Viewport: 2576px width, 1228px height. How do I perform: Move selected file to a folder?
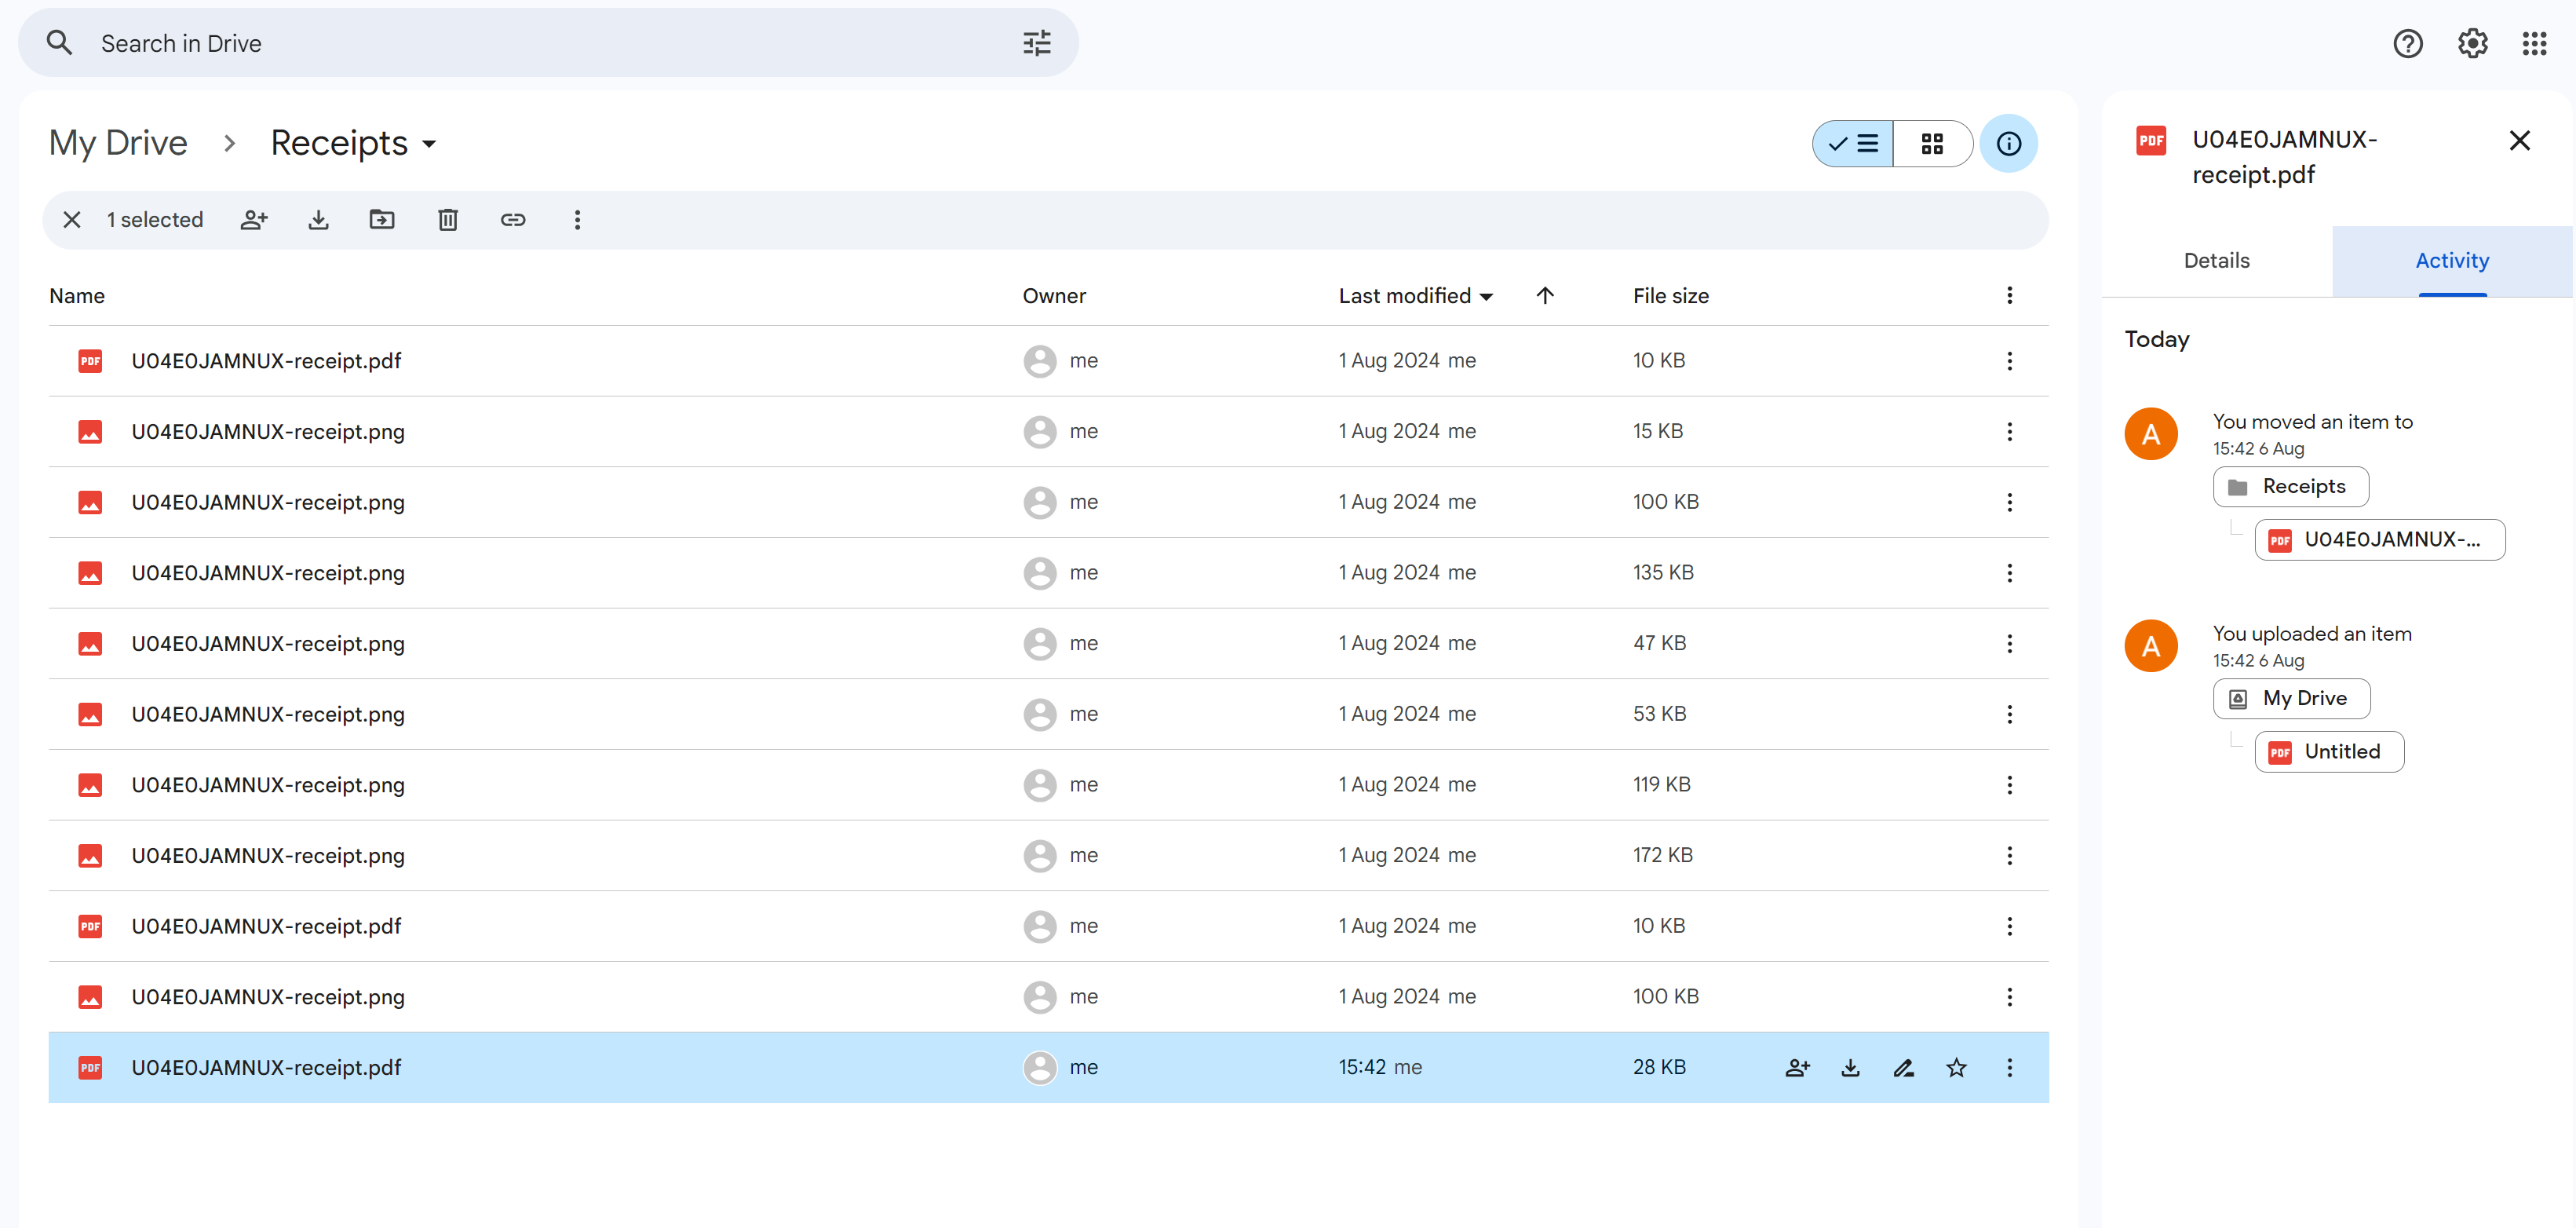click(x=382, y=220)
